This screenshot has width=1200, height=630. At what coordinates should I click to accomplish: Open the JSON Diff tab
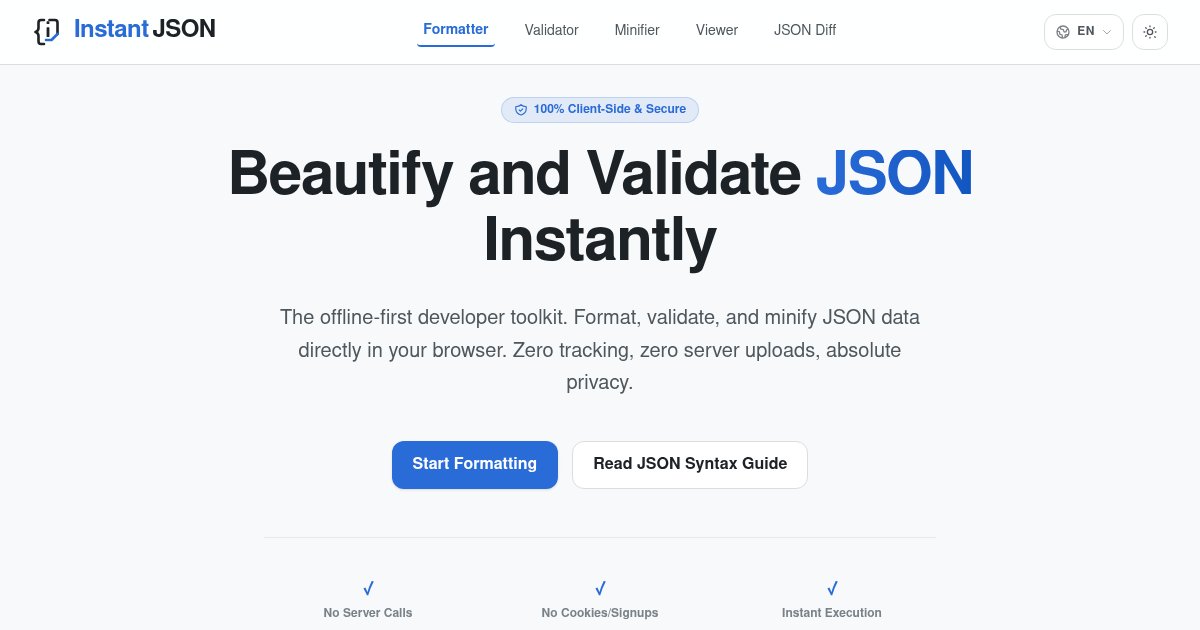(x=805, y=30)
